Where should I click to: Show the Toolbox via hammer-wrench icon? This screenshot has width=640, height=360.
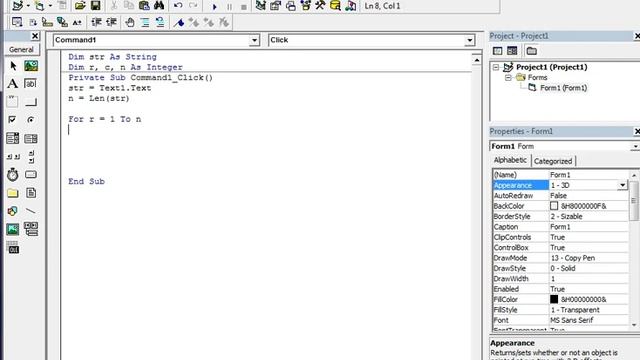point(320,6)
